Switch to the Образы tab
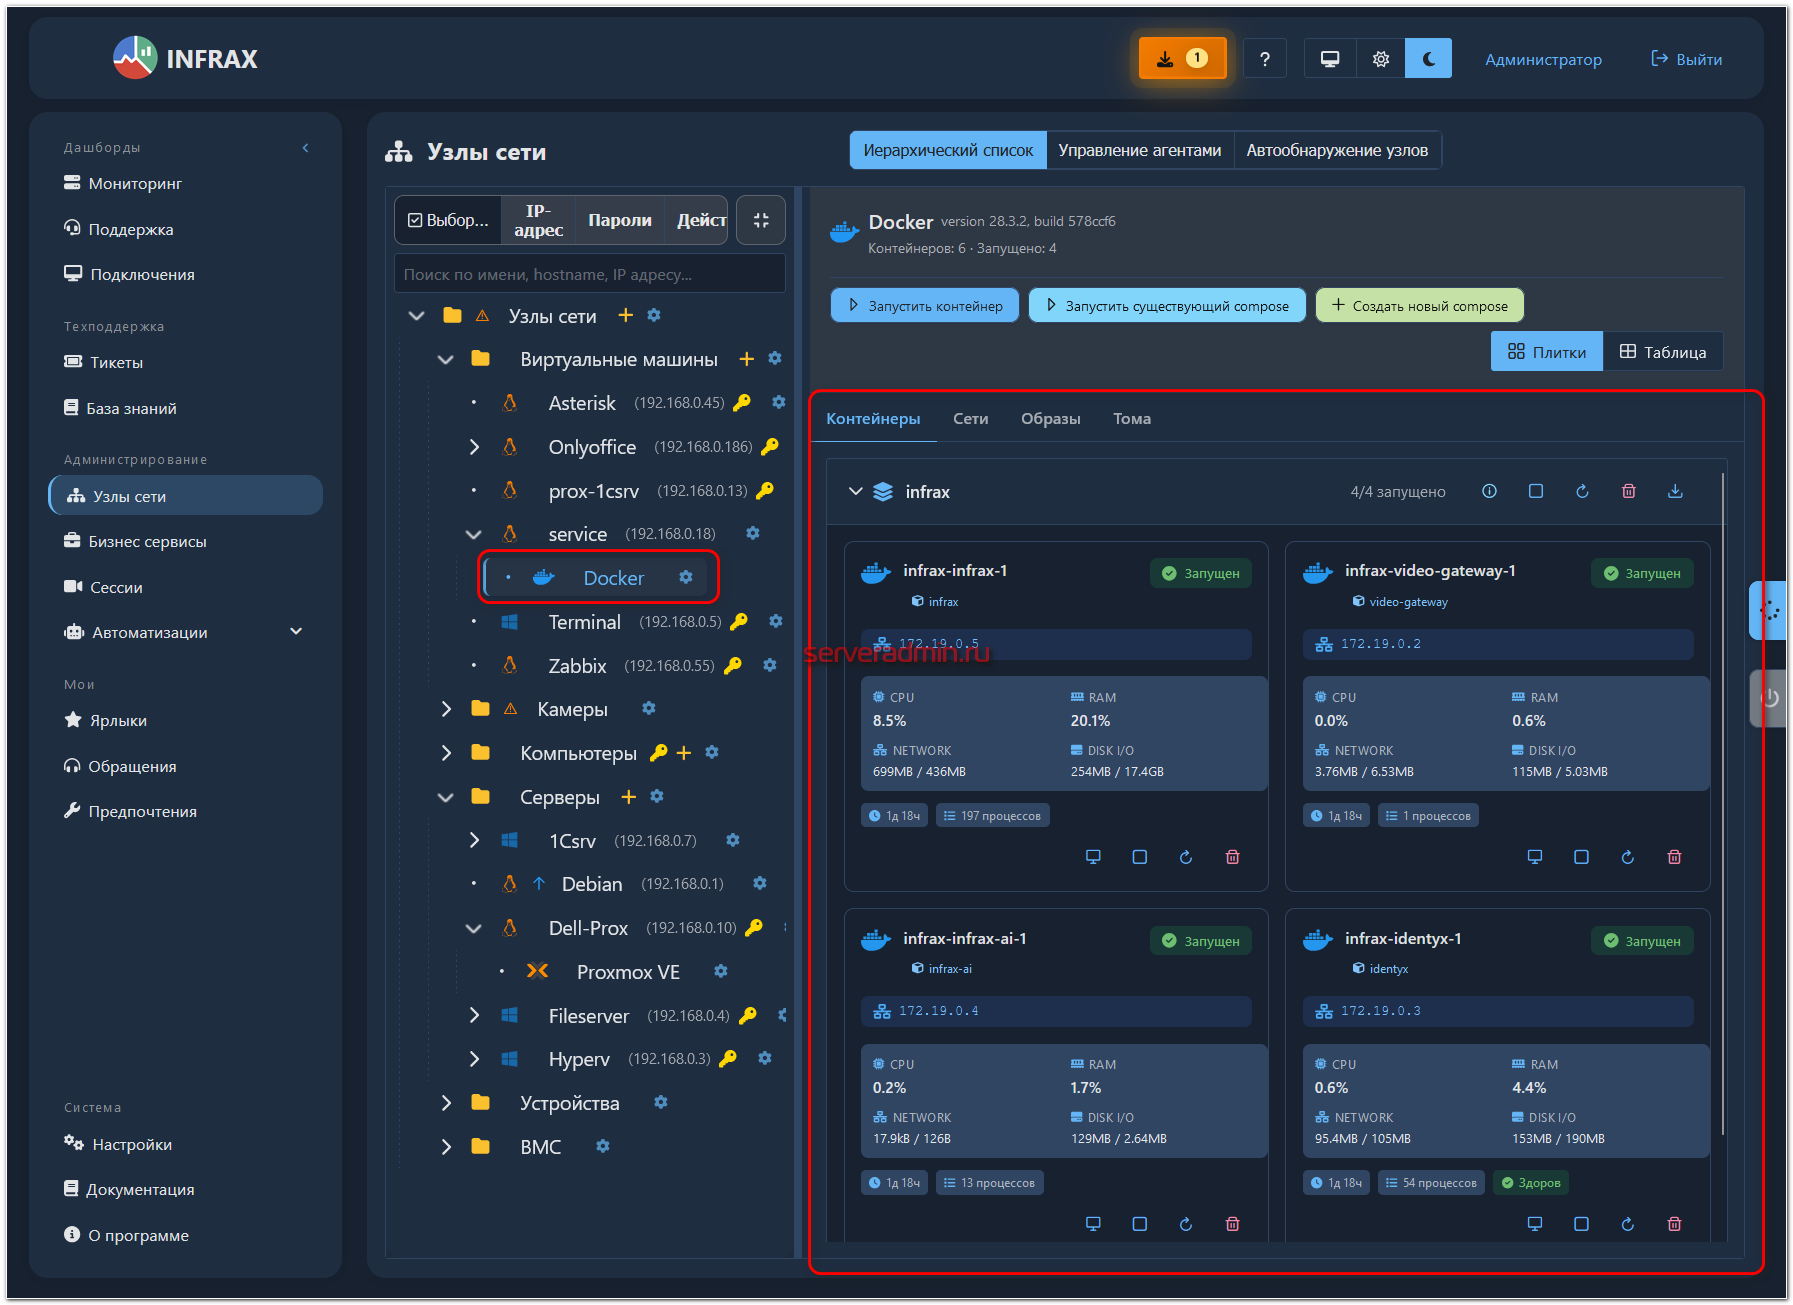Image resolution: width=1793 pixels, height=1305 pixels. 1050,419
